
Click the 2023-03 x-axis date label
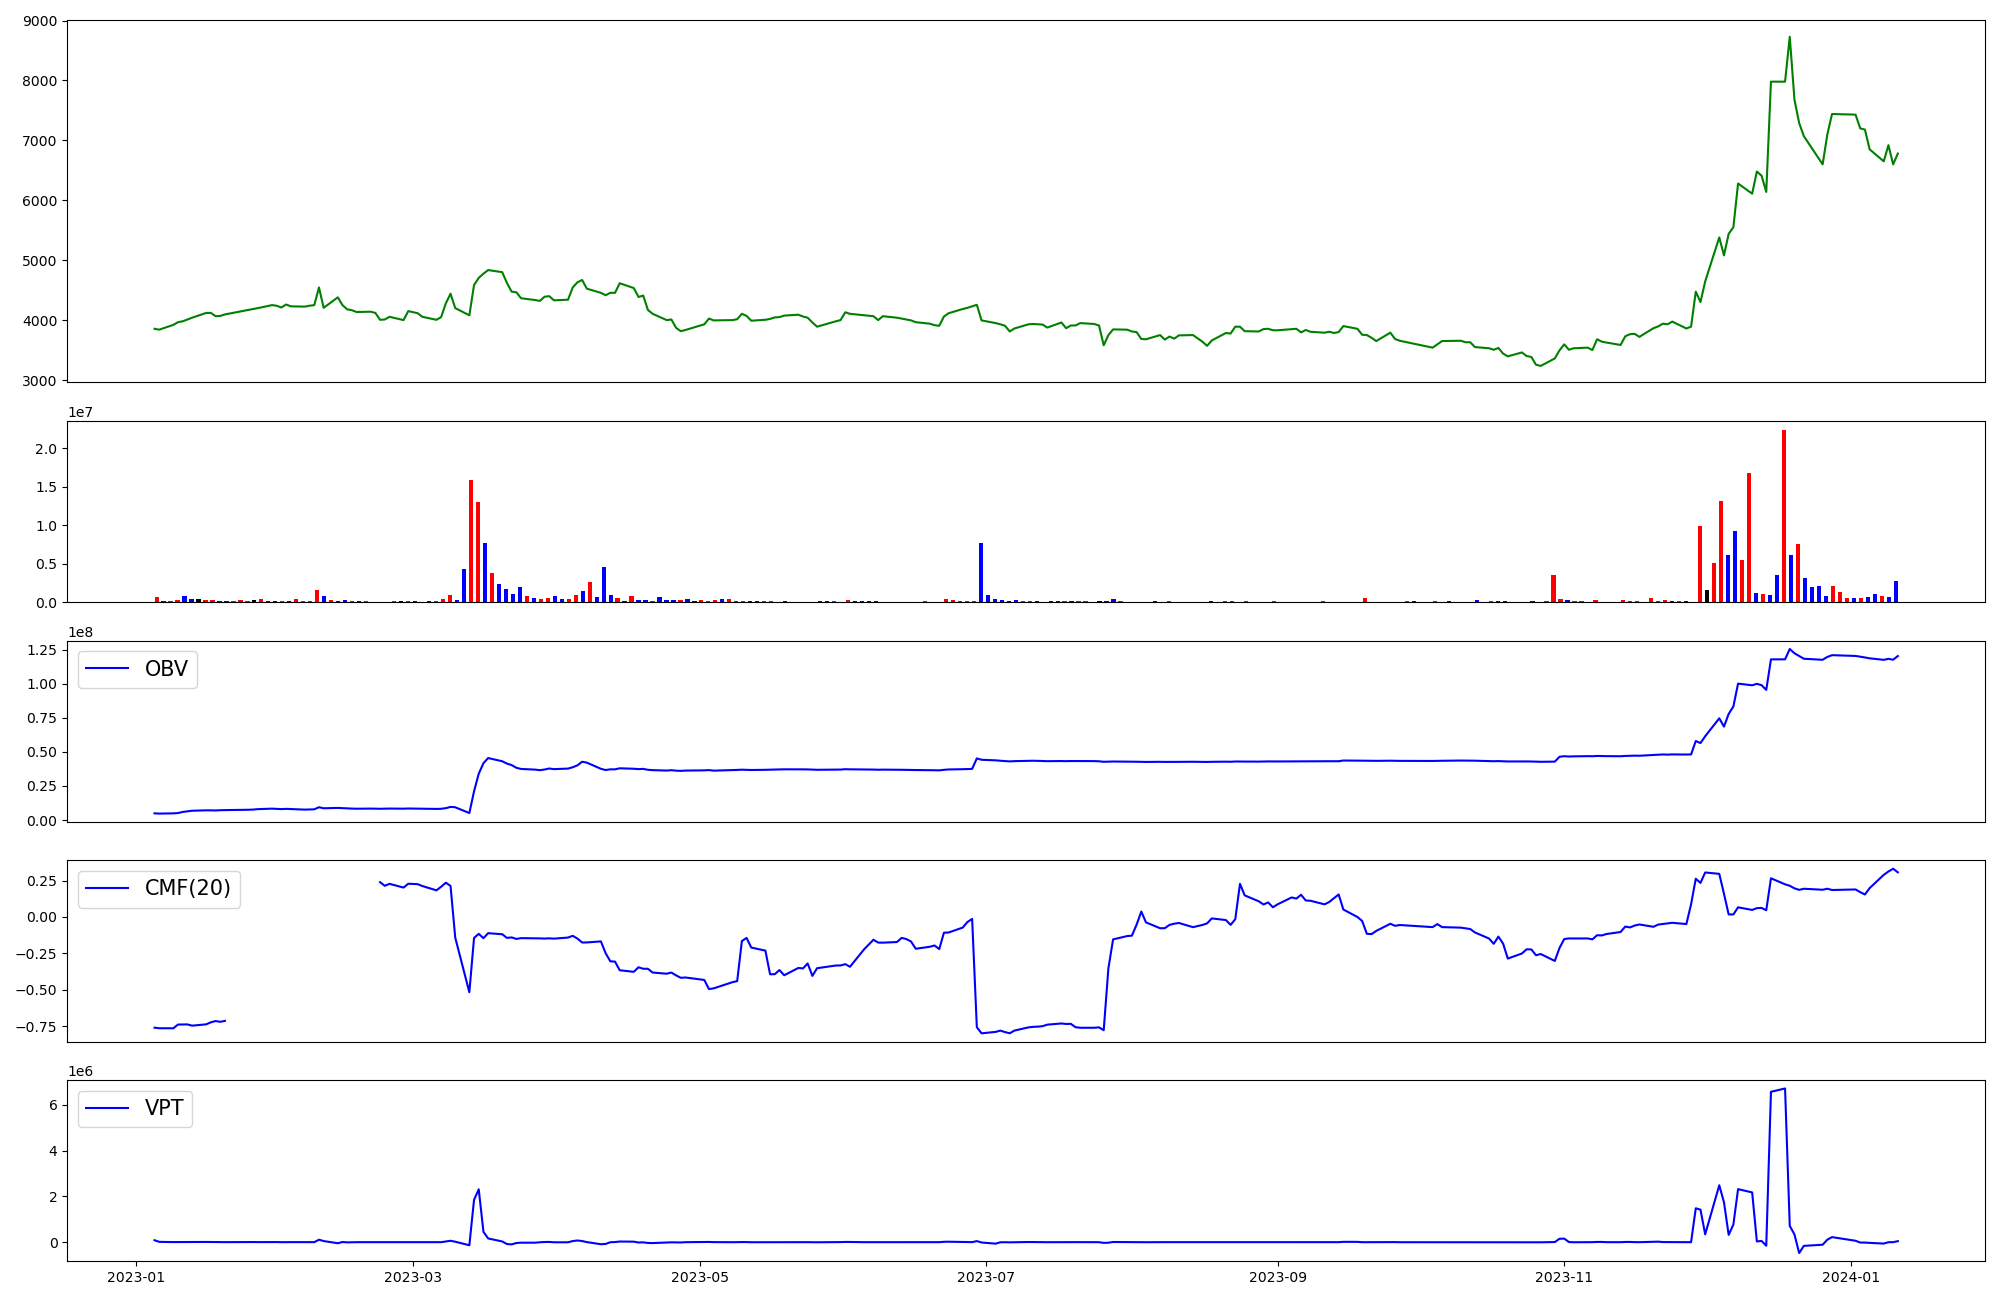[413, 1277]
